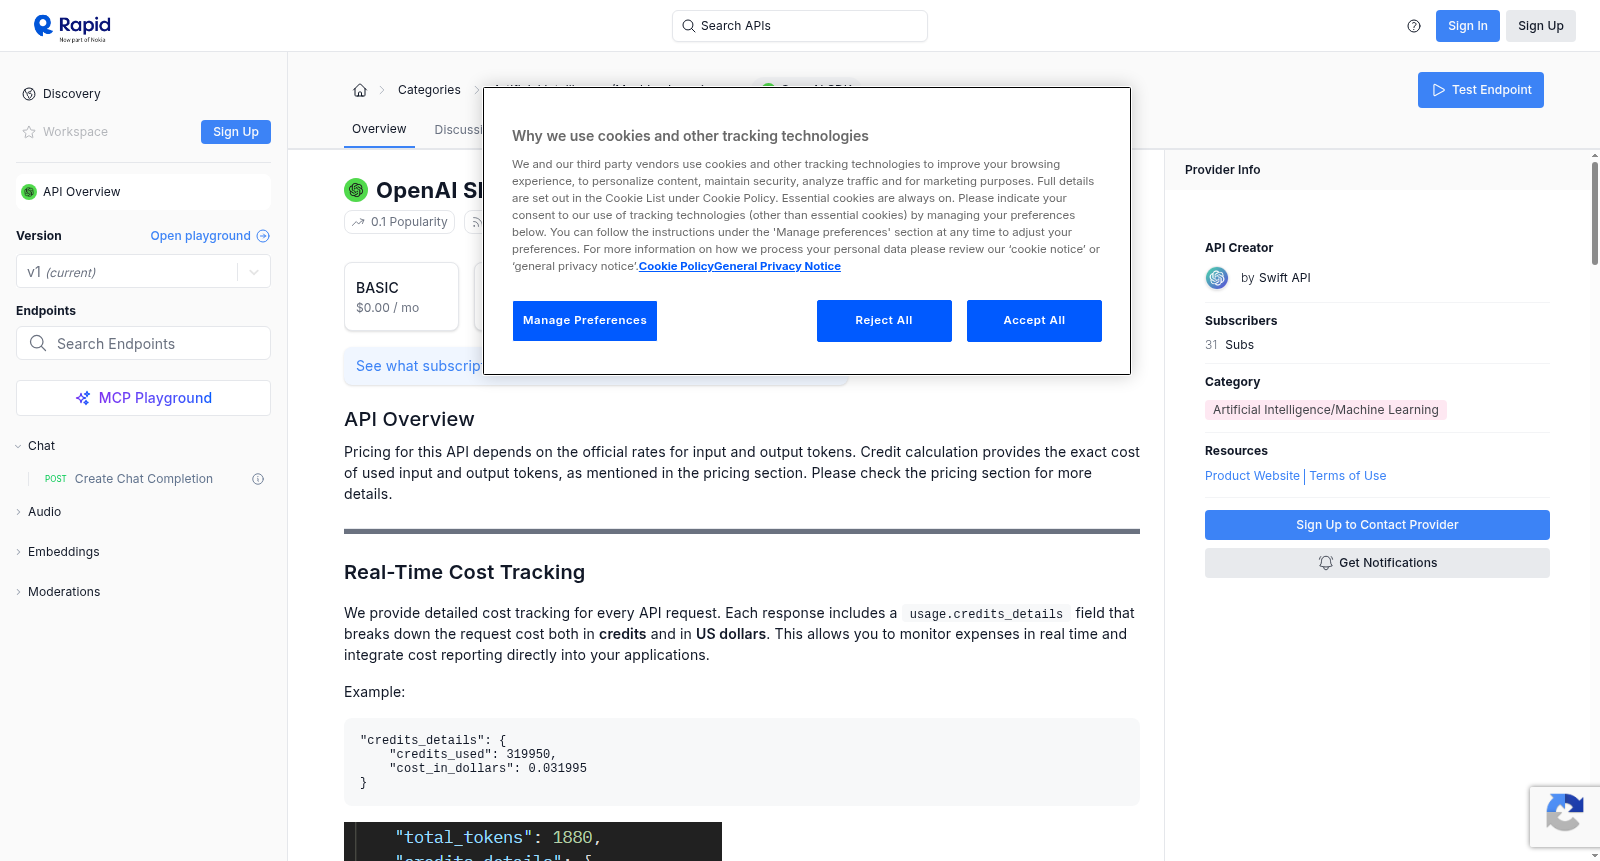Click the sparkle icon on MCP Playground
1600x861 pixels.
pyautogui.click(x=83, y=398)
